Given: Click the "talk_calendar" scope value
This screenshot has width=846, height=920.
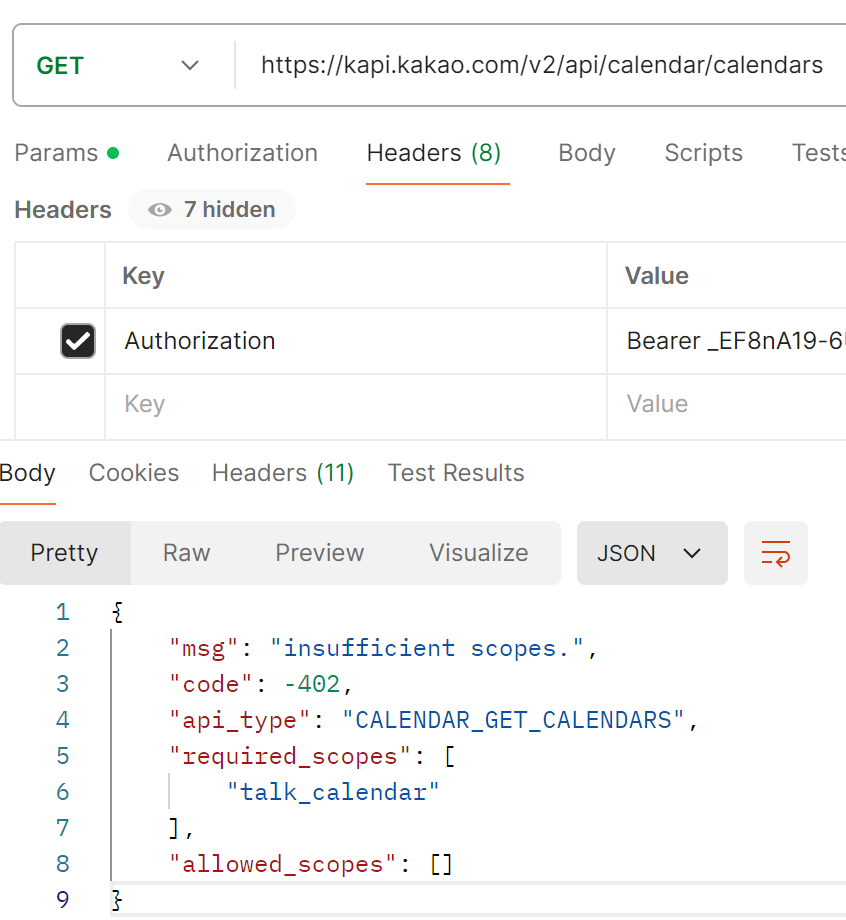Looking at the screenshot, I should click(333, 792).
